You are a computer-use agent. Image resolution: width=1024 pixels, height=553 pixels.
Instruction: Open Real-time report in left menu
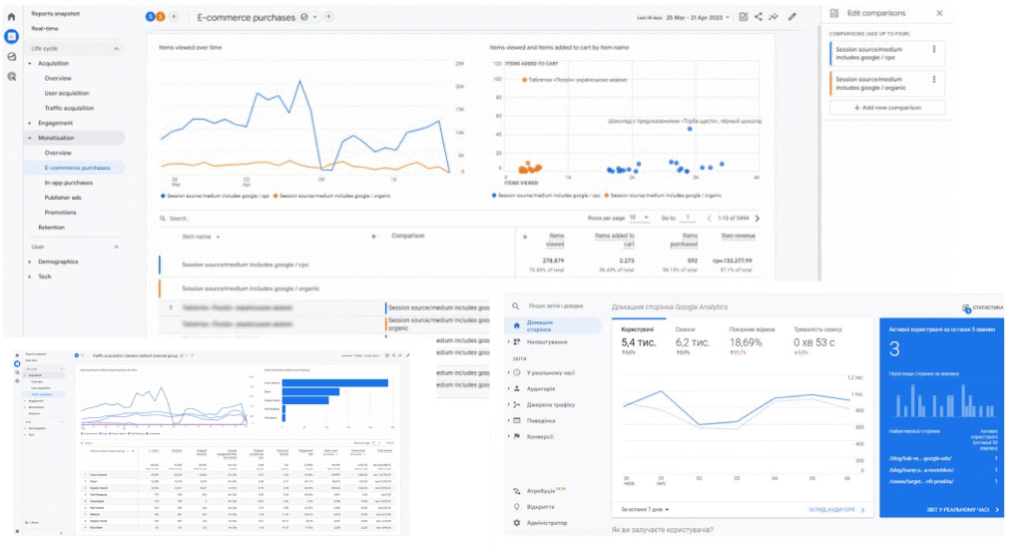click(x=45, y=29)
